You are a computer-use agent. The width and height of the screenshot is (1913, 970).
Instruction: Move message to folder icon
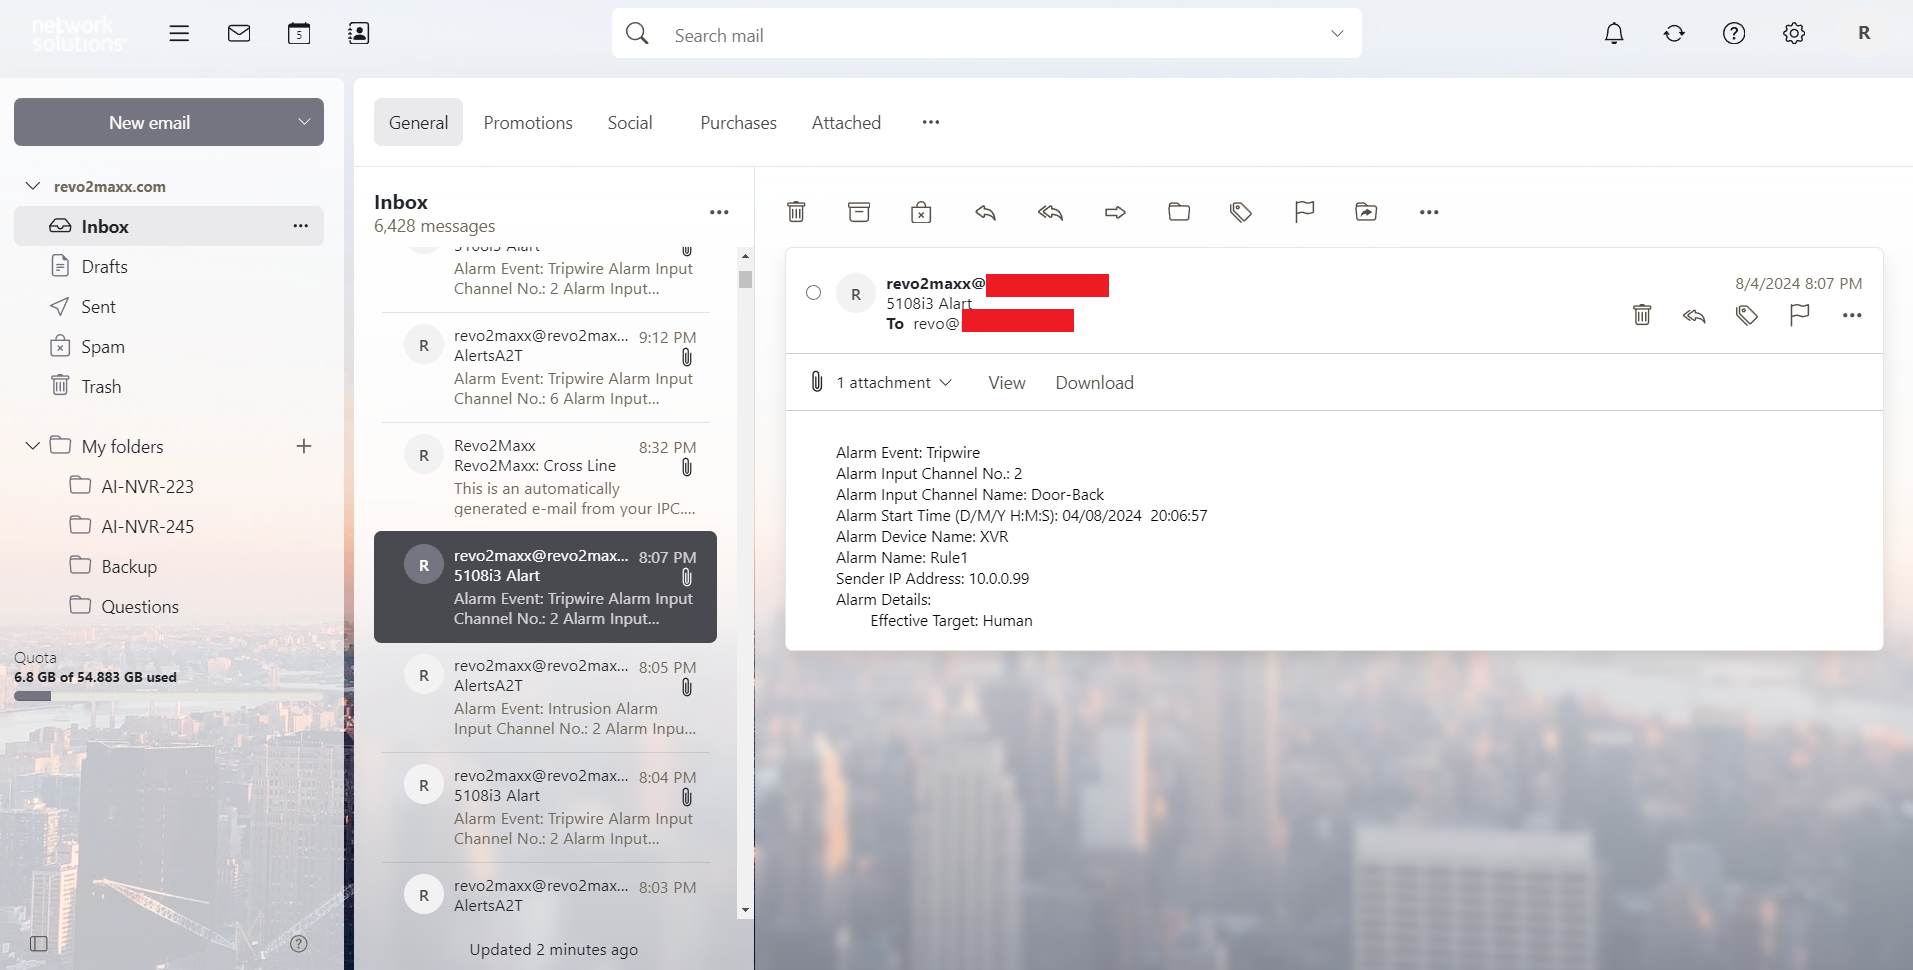(1179, 212)
